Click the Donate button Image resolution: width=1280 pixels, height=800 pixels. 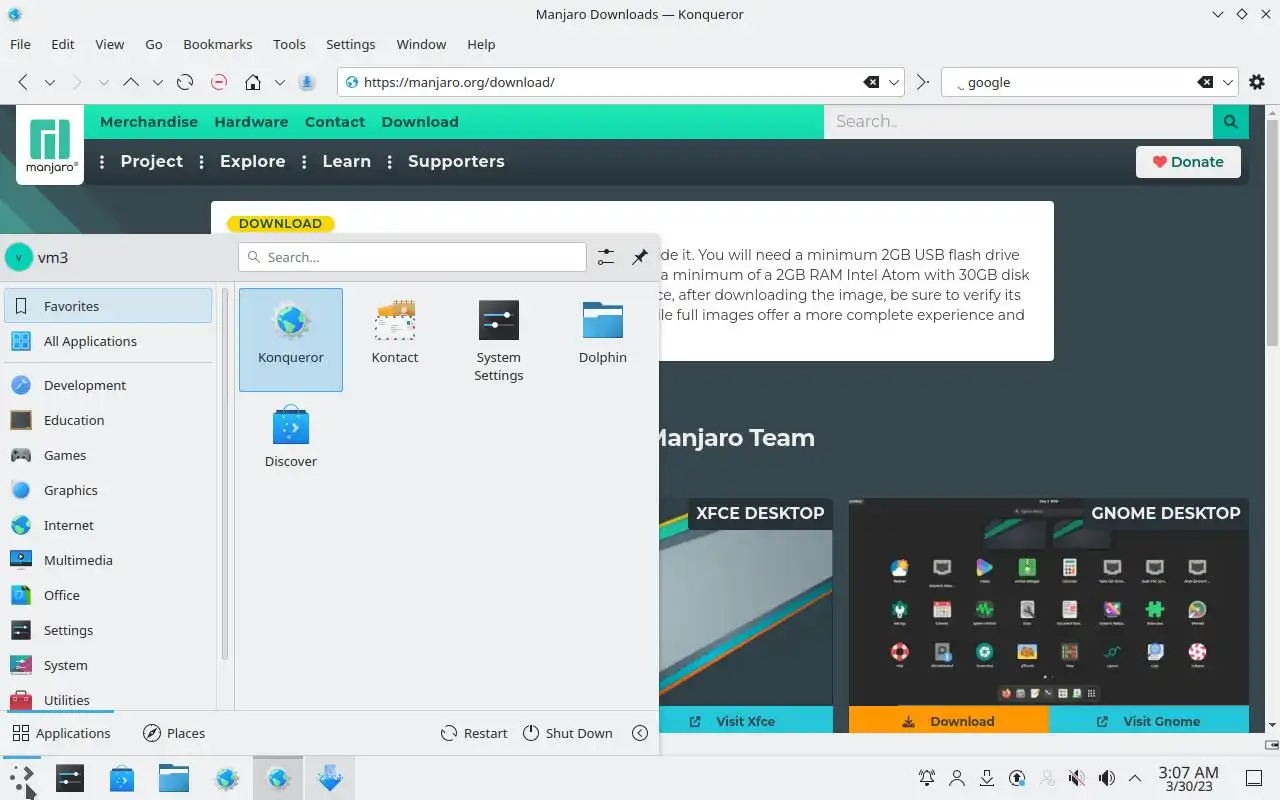click(x=1188, y=162)
